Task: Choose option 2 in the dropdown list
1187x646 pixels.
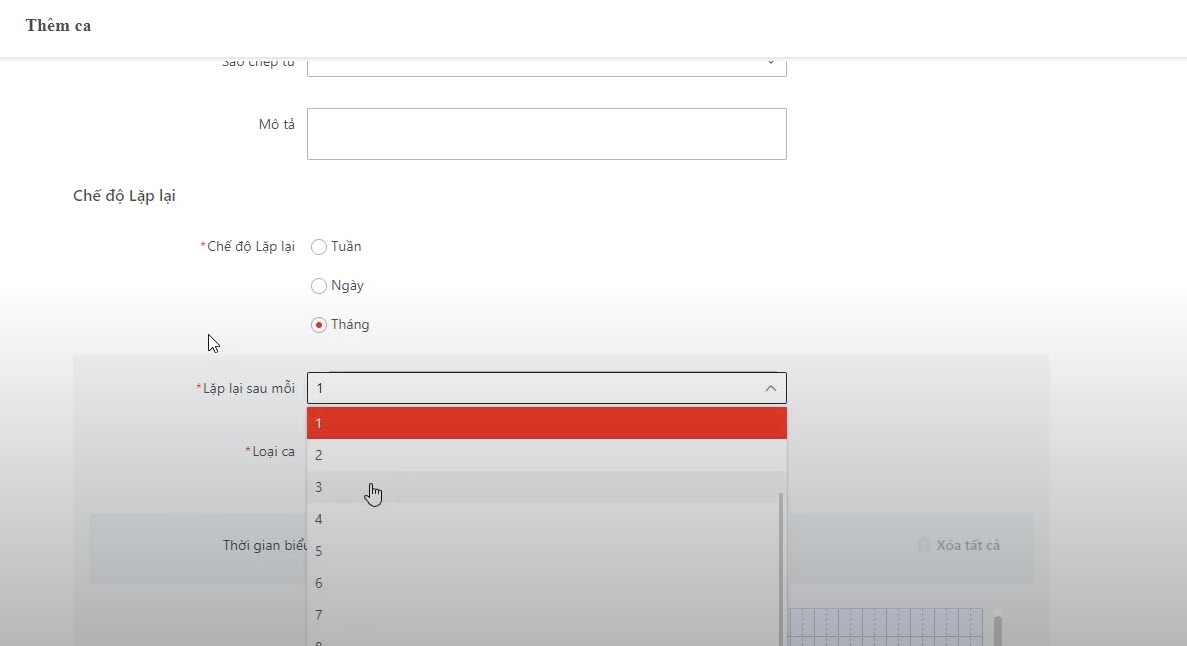Action: 546,455
